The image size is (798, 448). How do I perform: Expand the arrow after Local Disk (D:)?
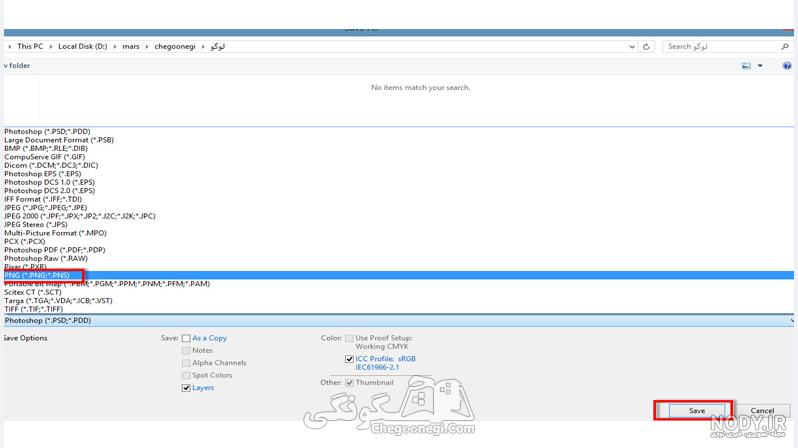click(115, 46)
